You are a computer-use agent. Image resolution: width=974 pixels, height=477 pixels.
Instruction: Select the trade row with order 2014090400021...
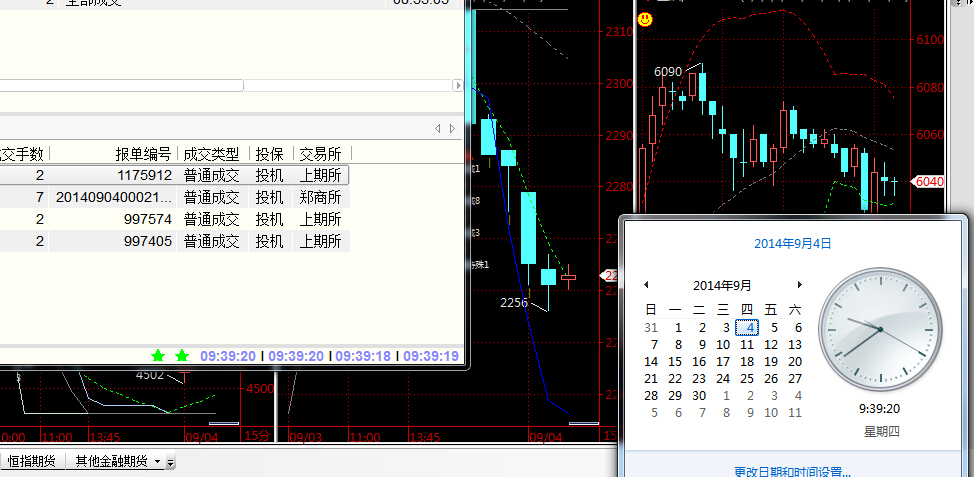pyautogui.click(x=175, y=198)
